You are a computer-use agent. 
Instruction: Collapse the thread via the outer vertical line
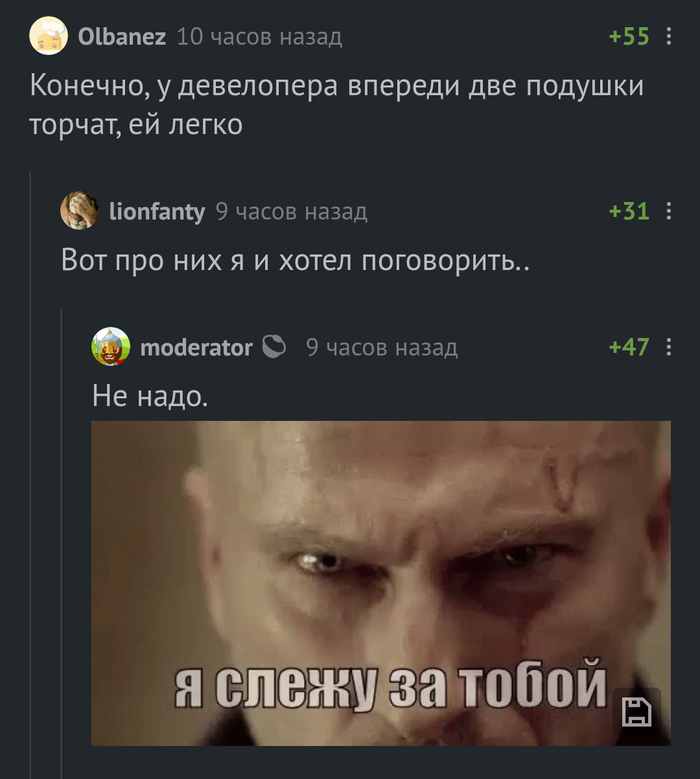(30, 475)
